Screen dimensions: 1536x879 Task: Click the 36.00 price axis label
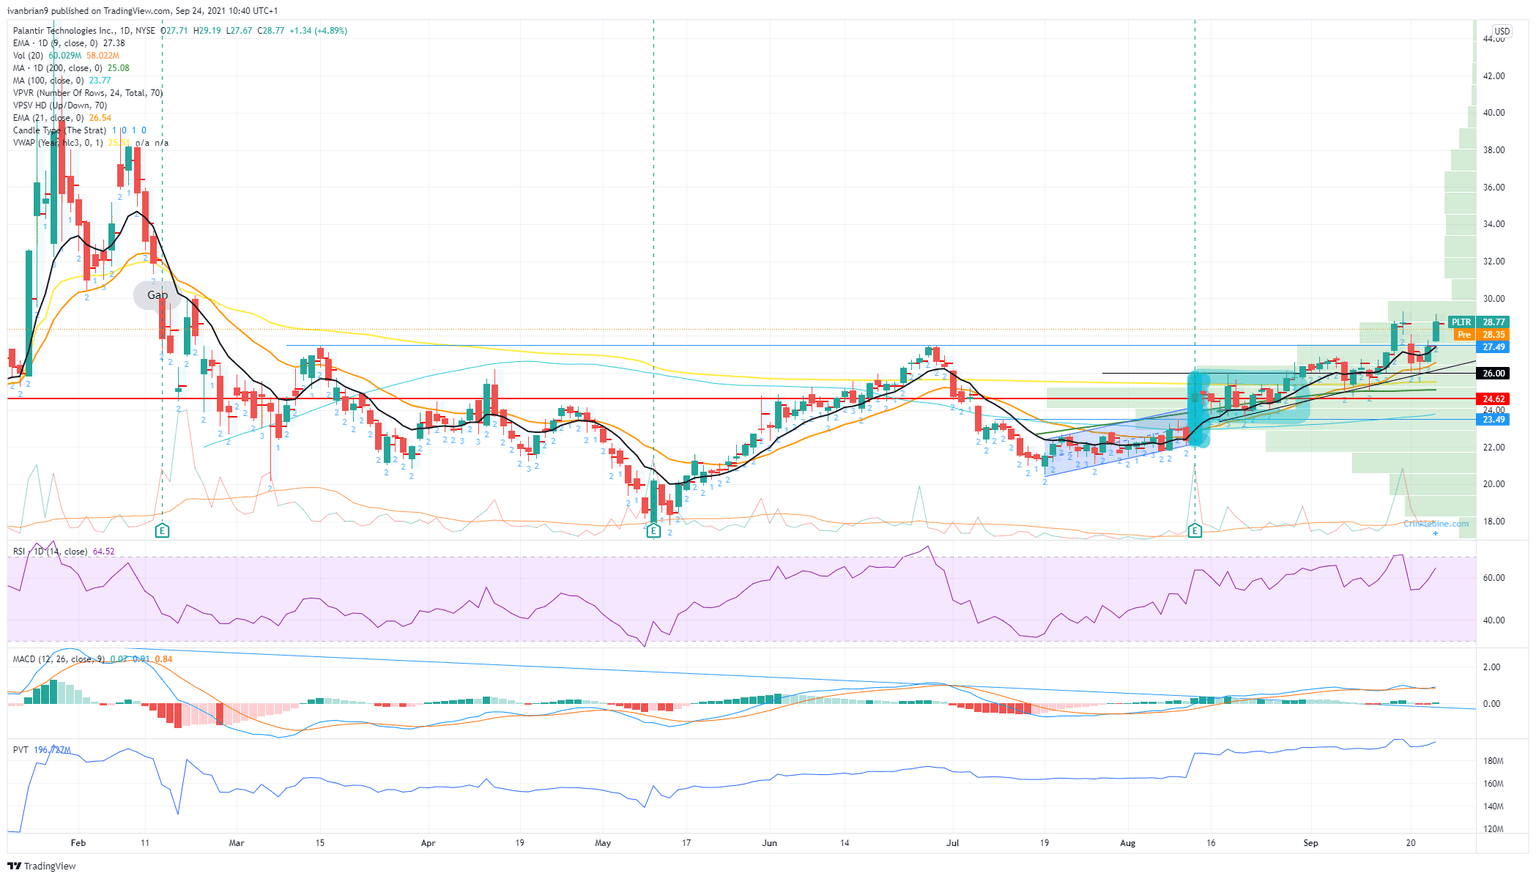[1494, 188]
